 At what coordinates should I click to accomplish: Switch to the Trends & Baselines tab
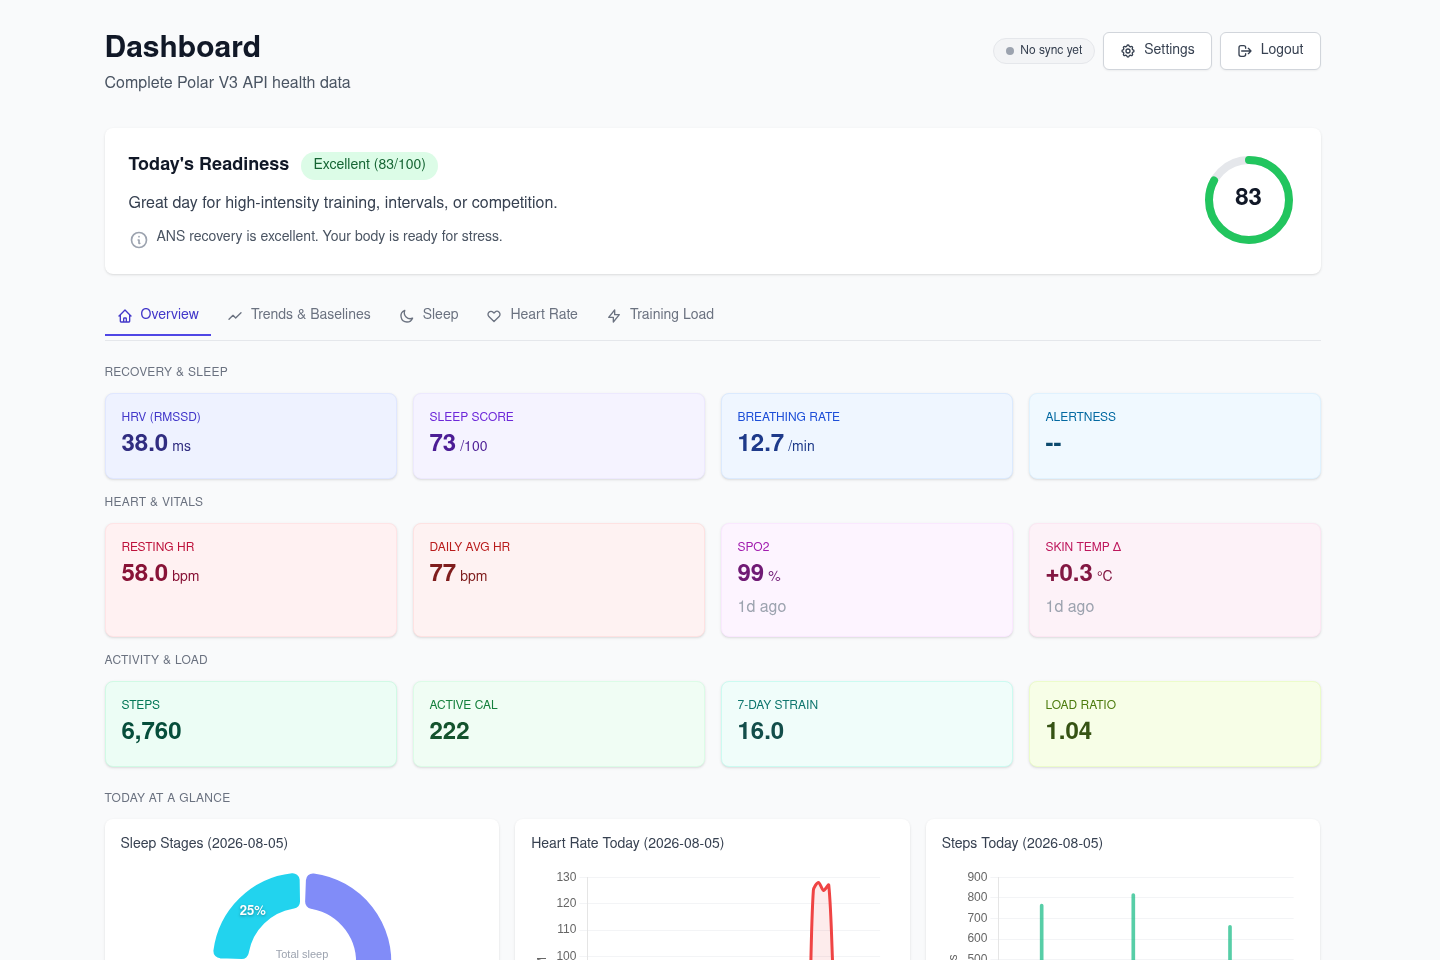pyautogui.click(x=299, y=315)
